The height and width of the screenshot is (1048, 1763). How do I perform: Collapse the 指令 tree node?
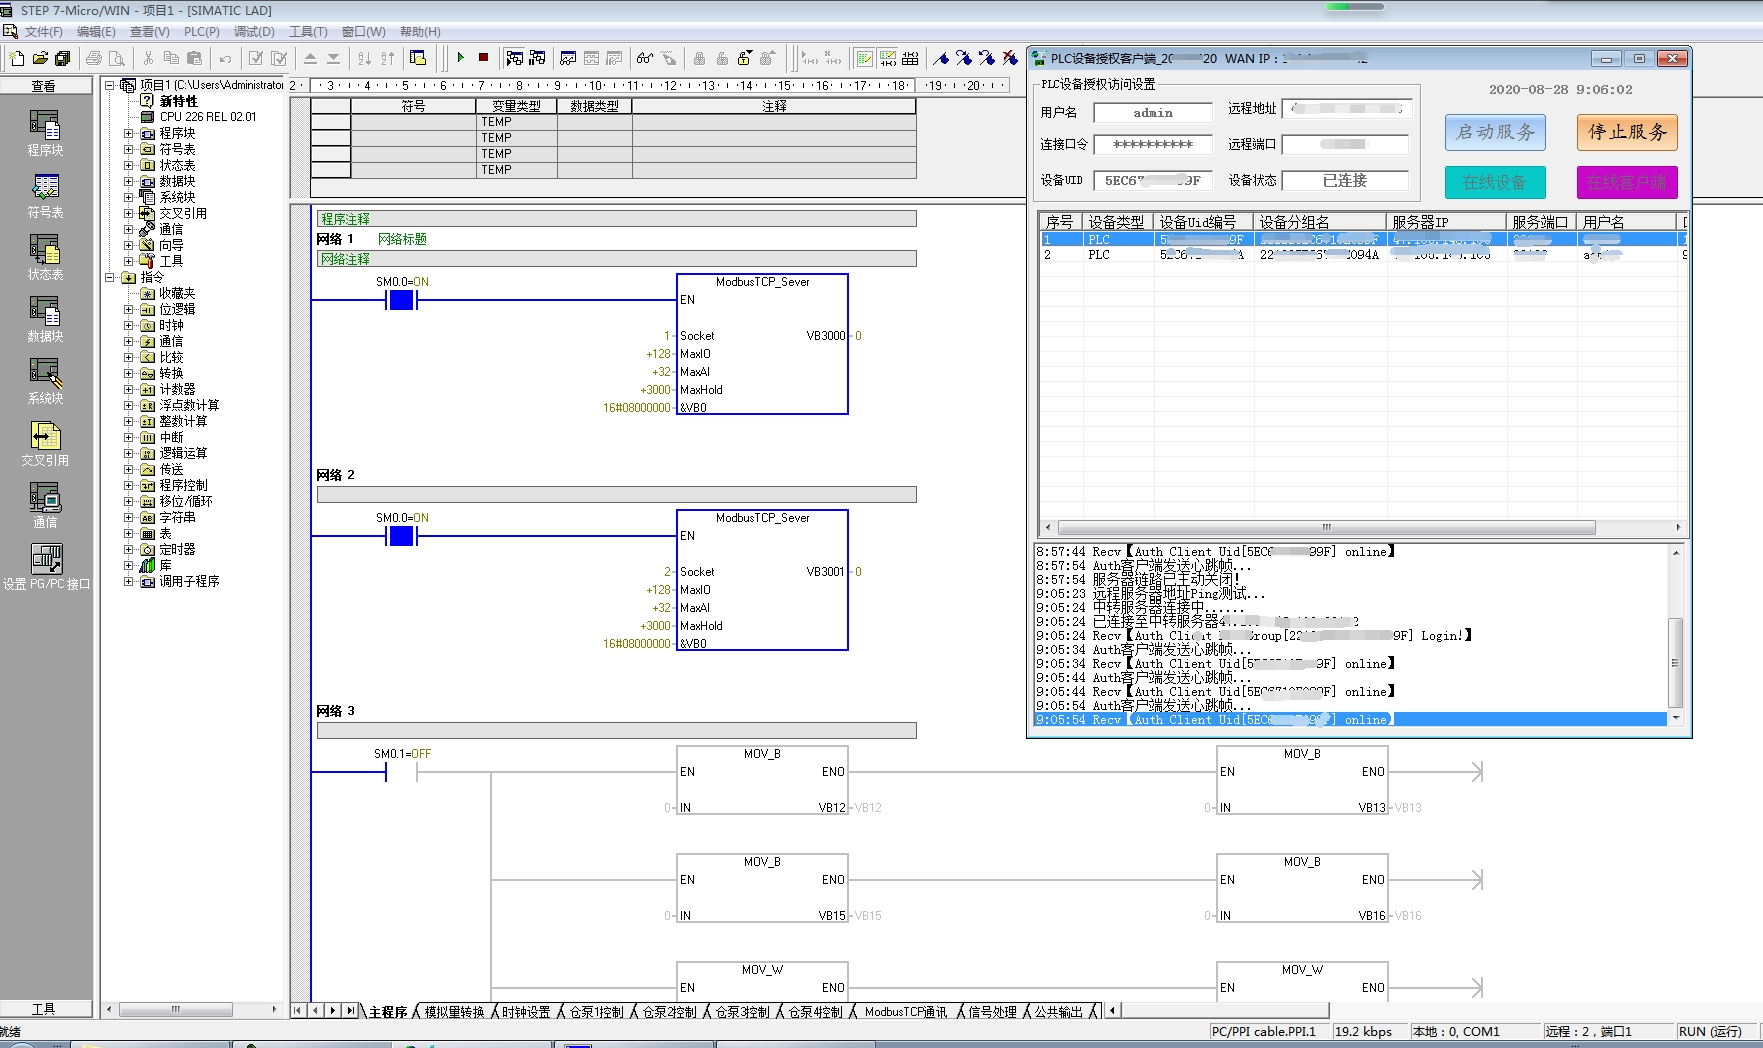click(x=110, y=277)
